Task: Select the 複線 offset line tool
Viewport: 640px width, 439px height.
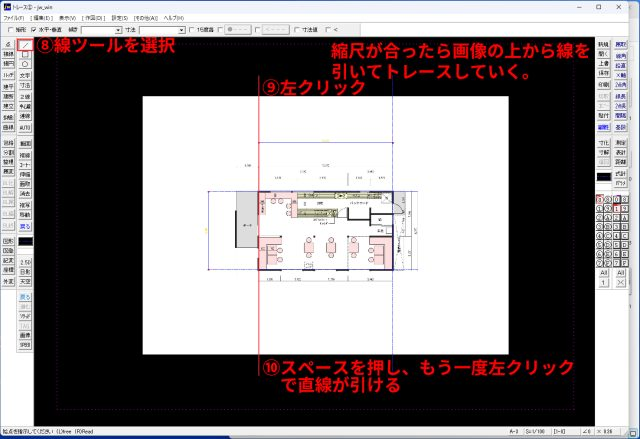Action: 26,156
